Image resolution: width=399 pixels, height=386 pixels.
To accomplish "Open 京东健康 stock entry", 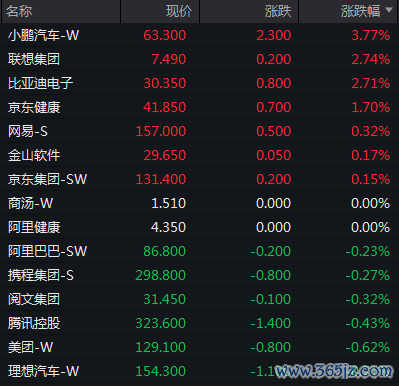I will click(199, 107).
